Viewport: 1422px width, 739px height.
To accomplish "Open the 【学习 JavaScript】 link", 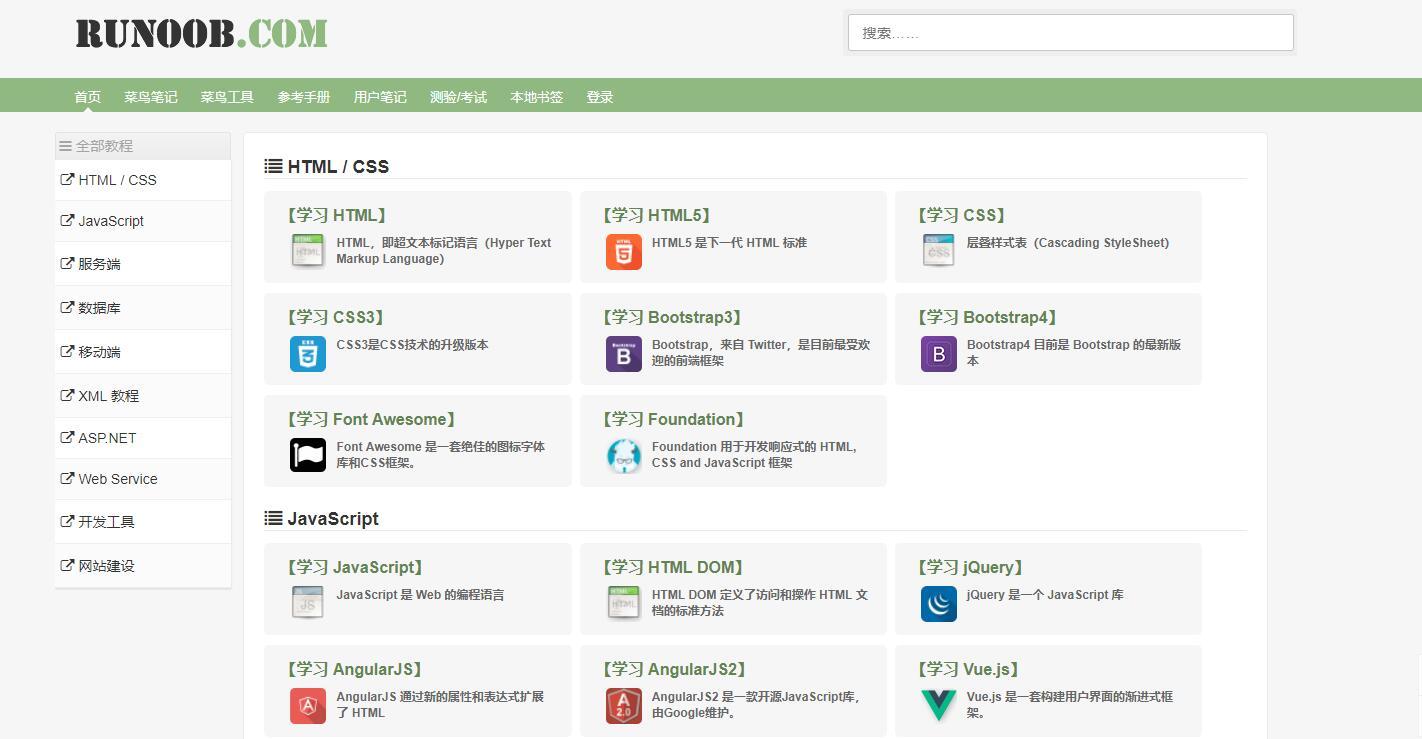I will (x=355, y=567).
